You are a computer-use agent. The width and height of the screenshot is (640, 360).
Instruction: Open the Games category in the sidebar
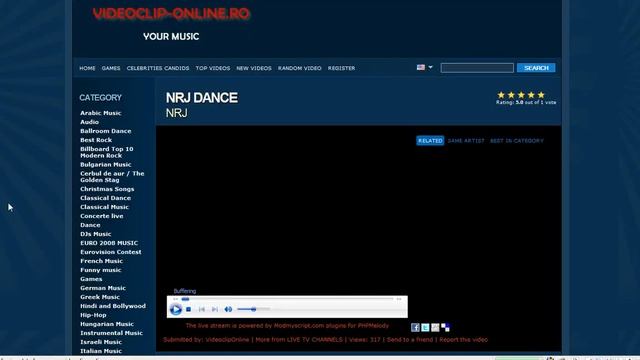tap(91, 279)
